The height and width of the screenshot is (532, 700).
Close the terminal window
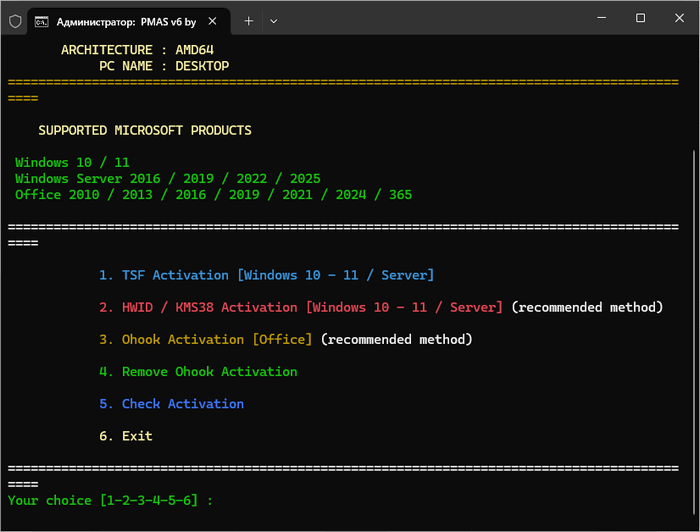tap(679, 18)
